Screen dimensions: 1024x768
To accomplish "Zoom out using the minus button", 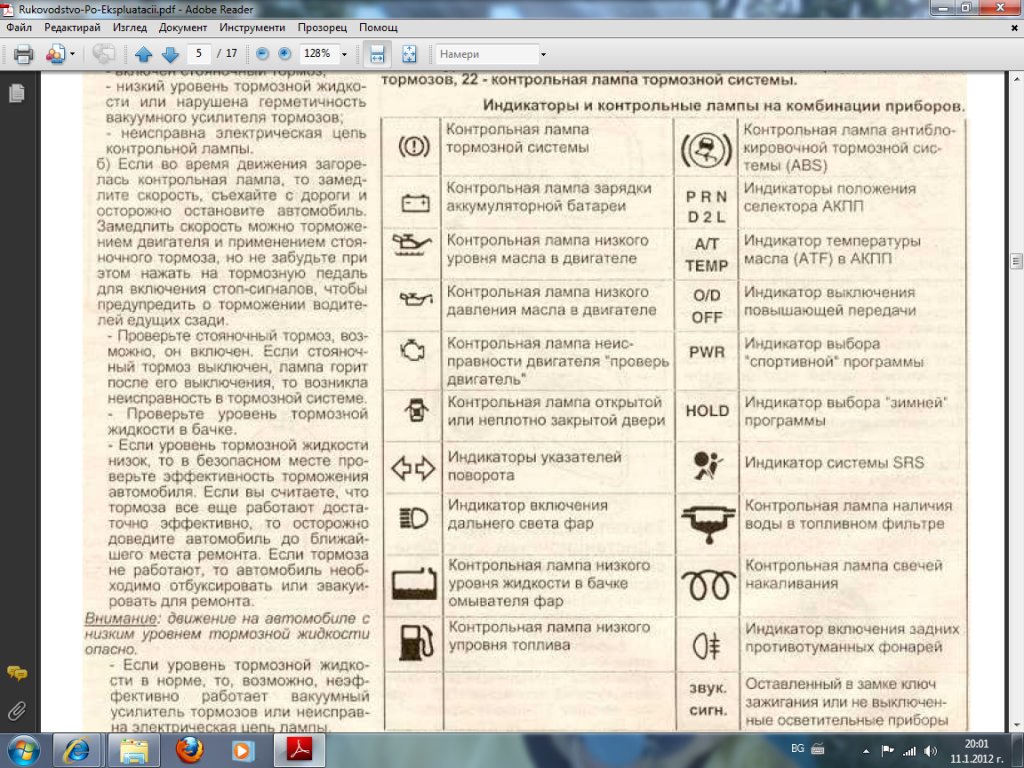I will coord(262,54).
